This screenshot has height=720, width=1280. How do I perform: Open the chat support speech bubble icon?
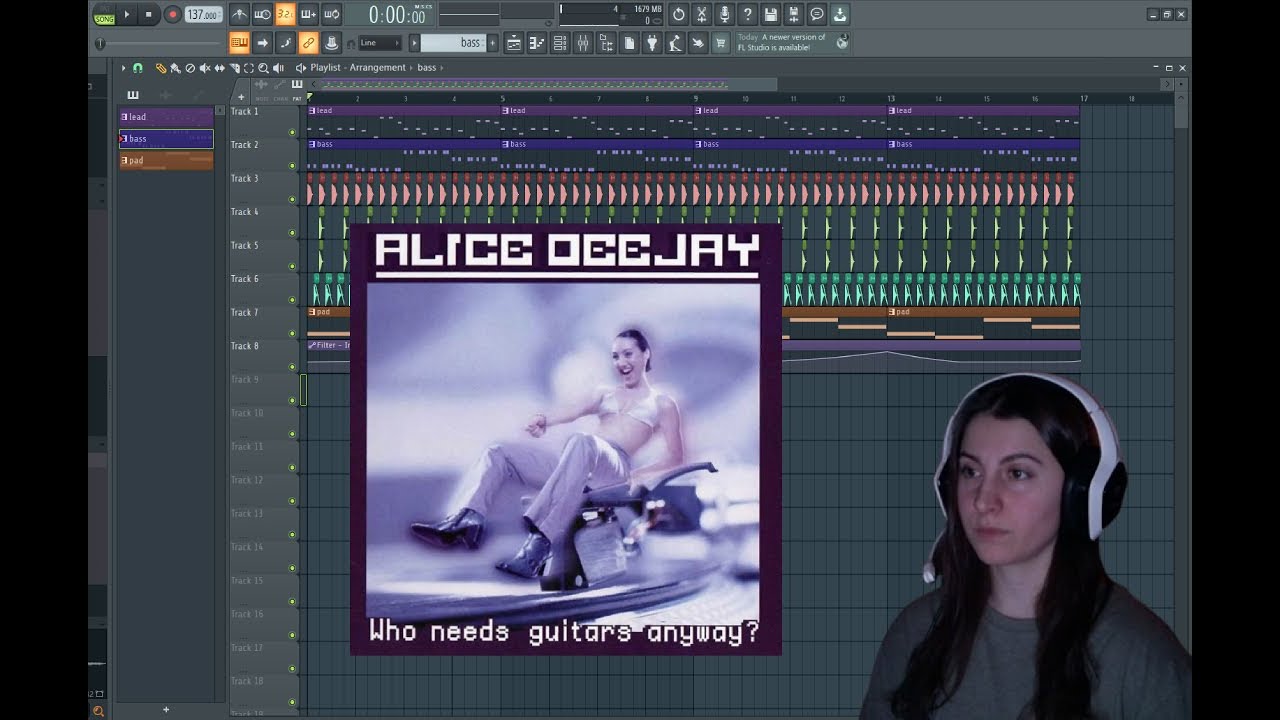click(817, 14)
